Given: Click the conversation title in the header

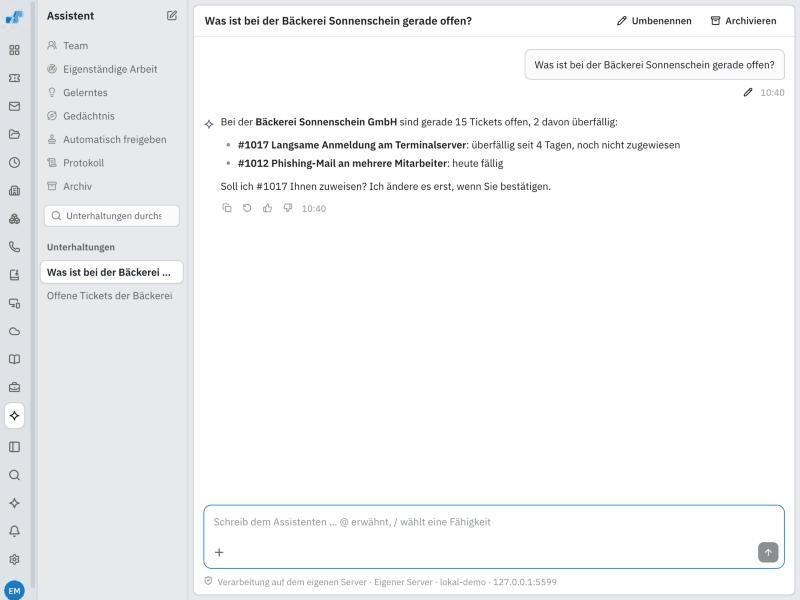Looking at the screenshot, I should click(338, 21).
